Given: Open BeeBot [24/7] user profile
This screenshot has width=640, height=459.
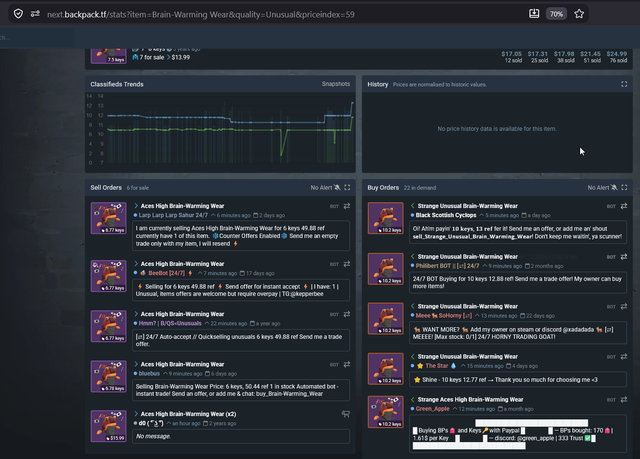Looking at the screenshot, I should [167, 273].
